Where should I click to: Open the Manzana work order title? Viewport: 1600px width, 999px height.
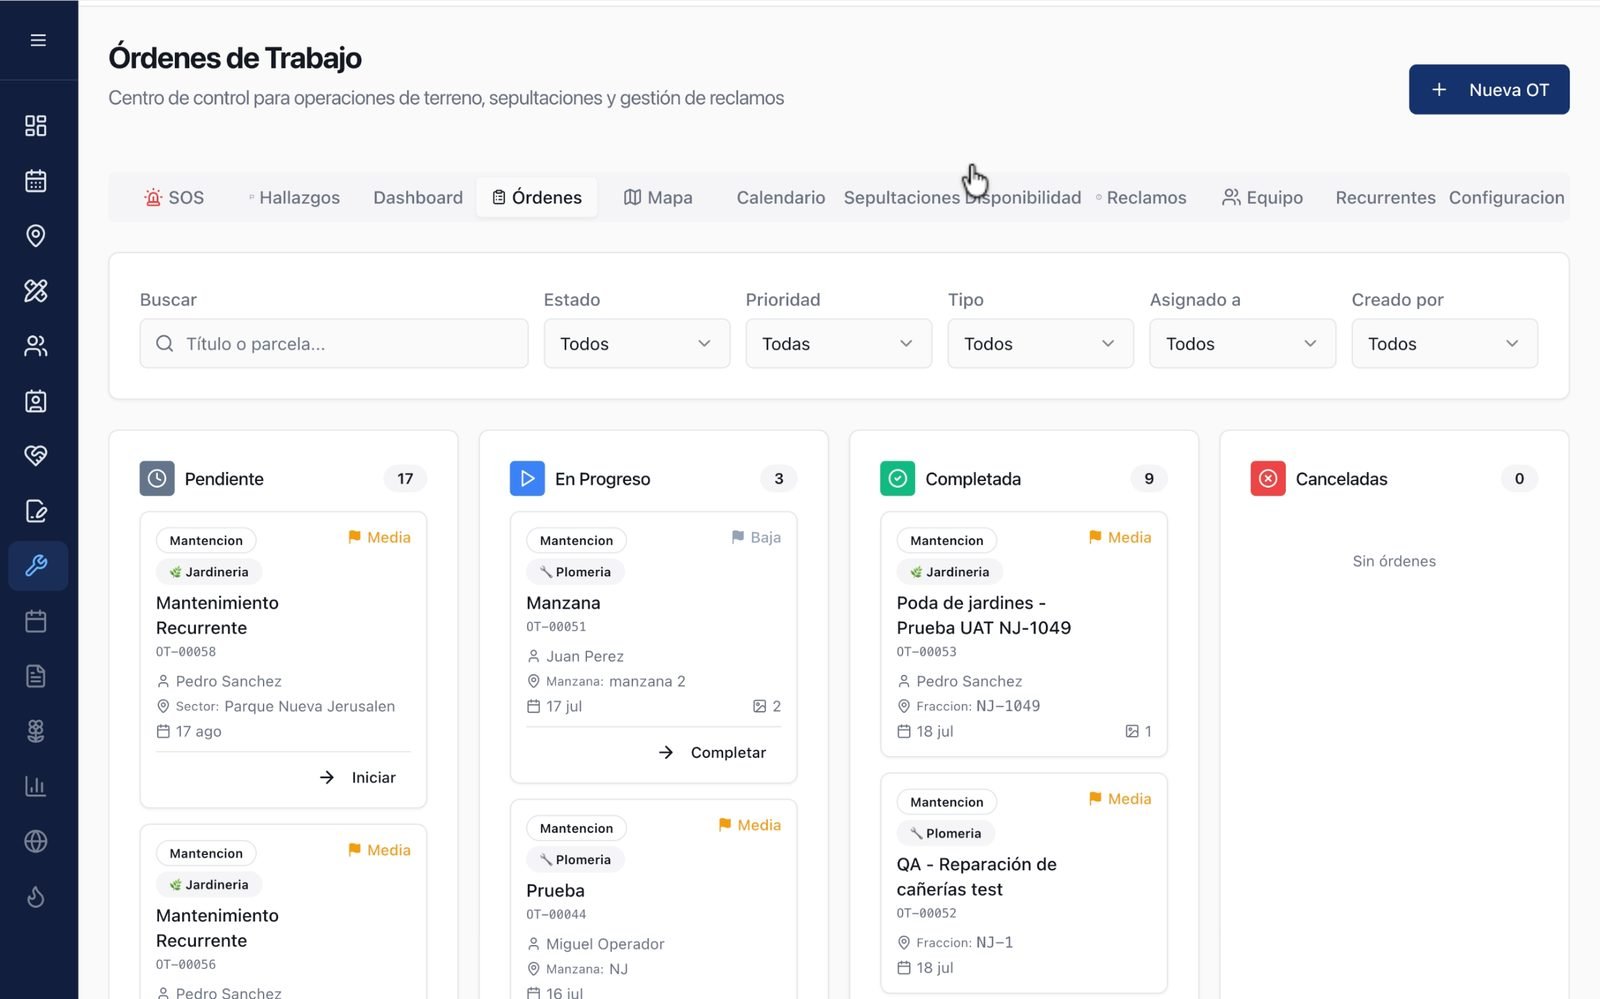click(x=563, y=603)
